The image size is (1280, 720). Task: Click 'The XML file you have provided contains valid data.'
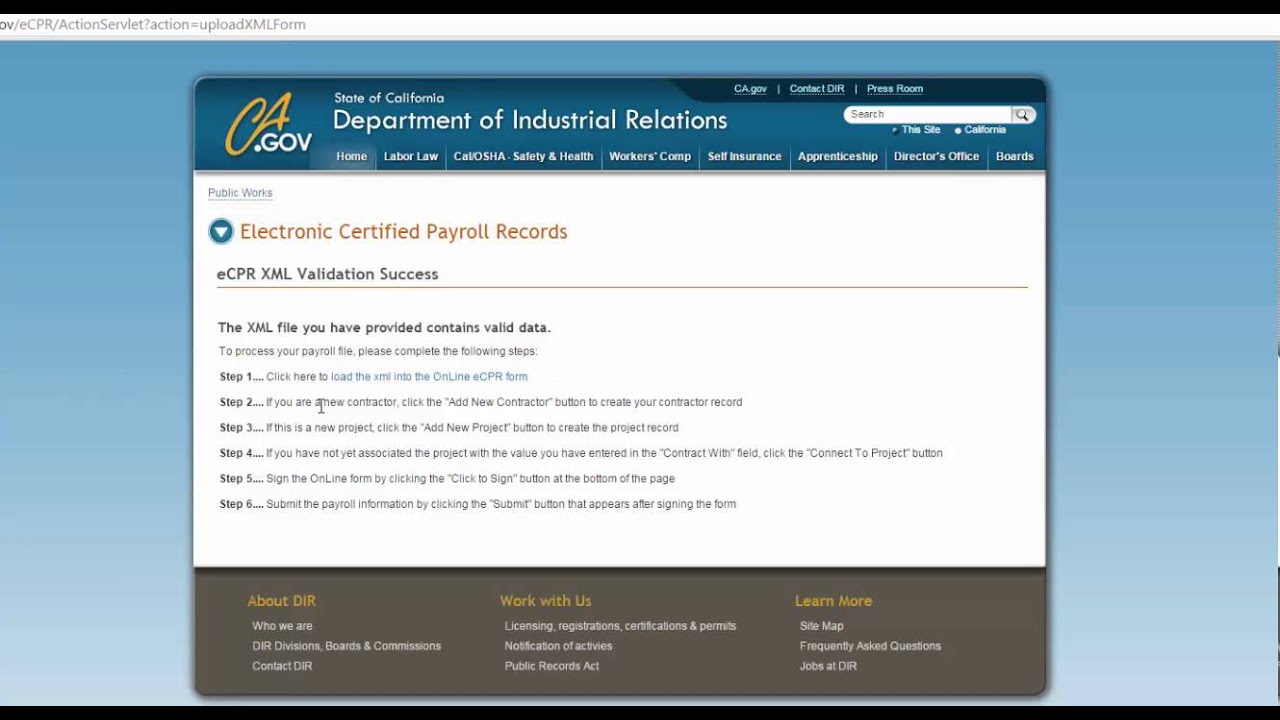(384, 328)
